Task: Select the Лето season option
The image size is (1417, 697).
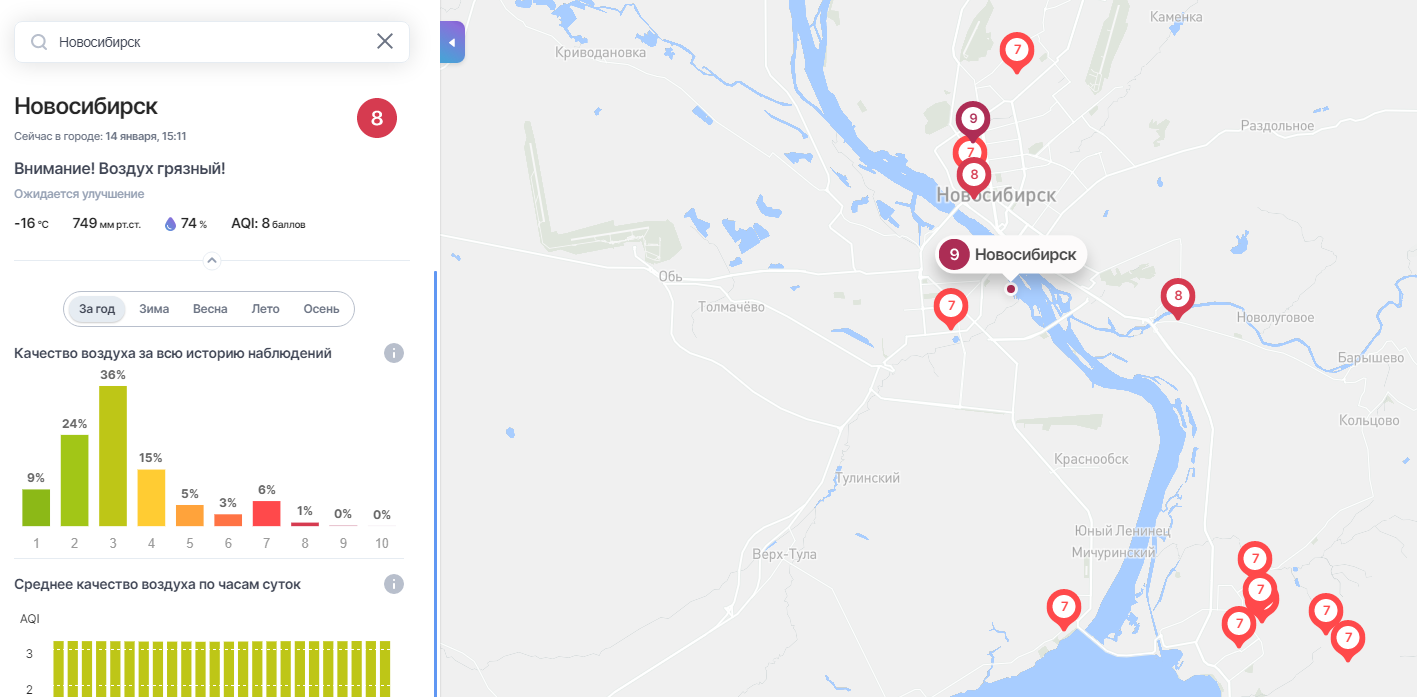Action: (x=265, y=309)
